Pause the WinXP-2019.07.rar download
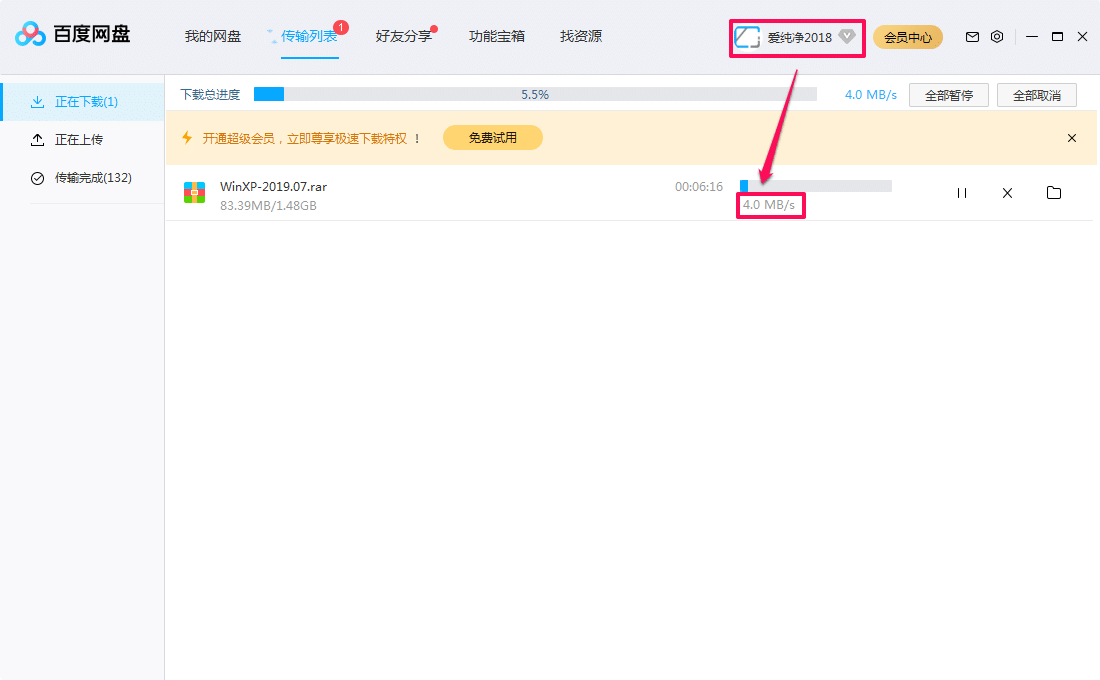 (962, 193)
